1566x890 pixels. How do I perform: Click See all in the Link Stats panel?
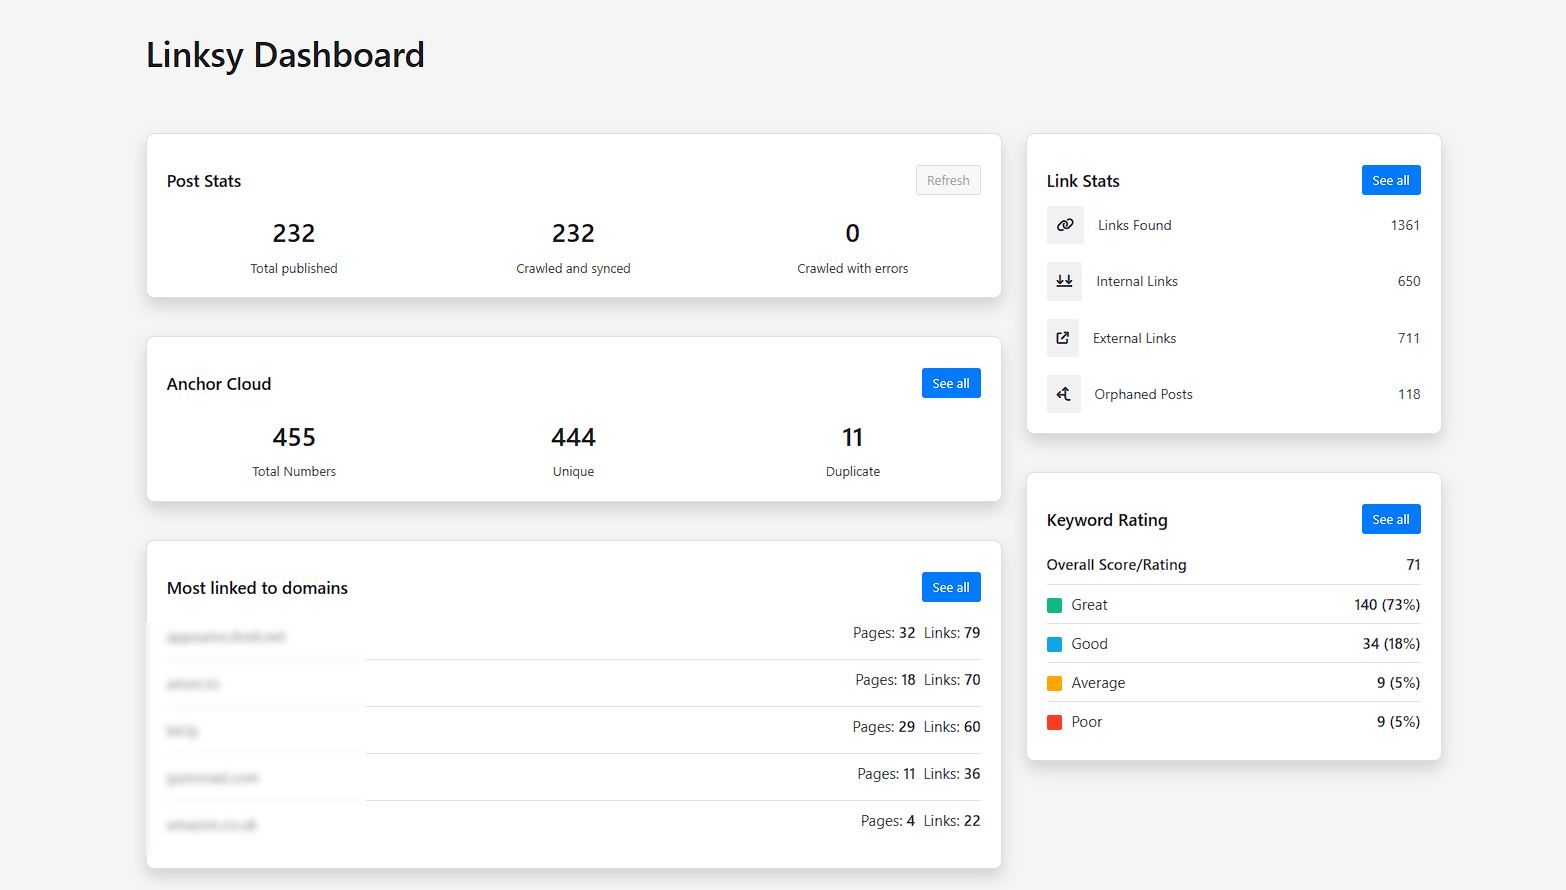pyautogui.click(x=1391, y=180)
